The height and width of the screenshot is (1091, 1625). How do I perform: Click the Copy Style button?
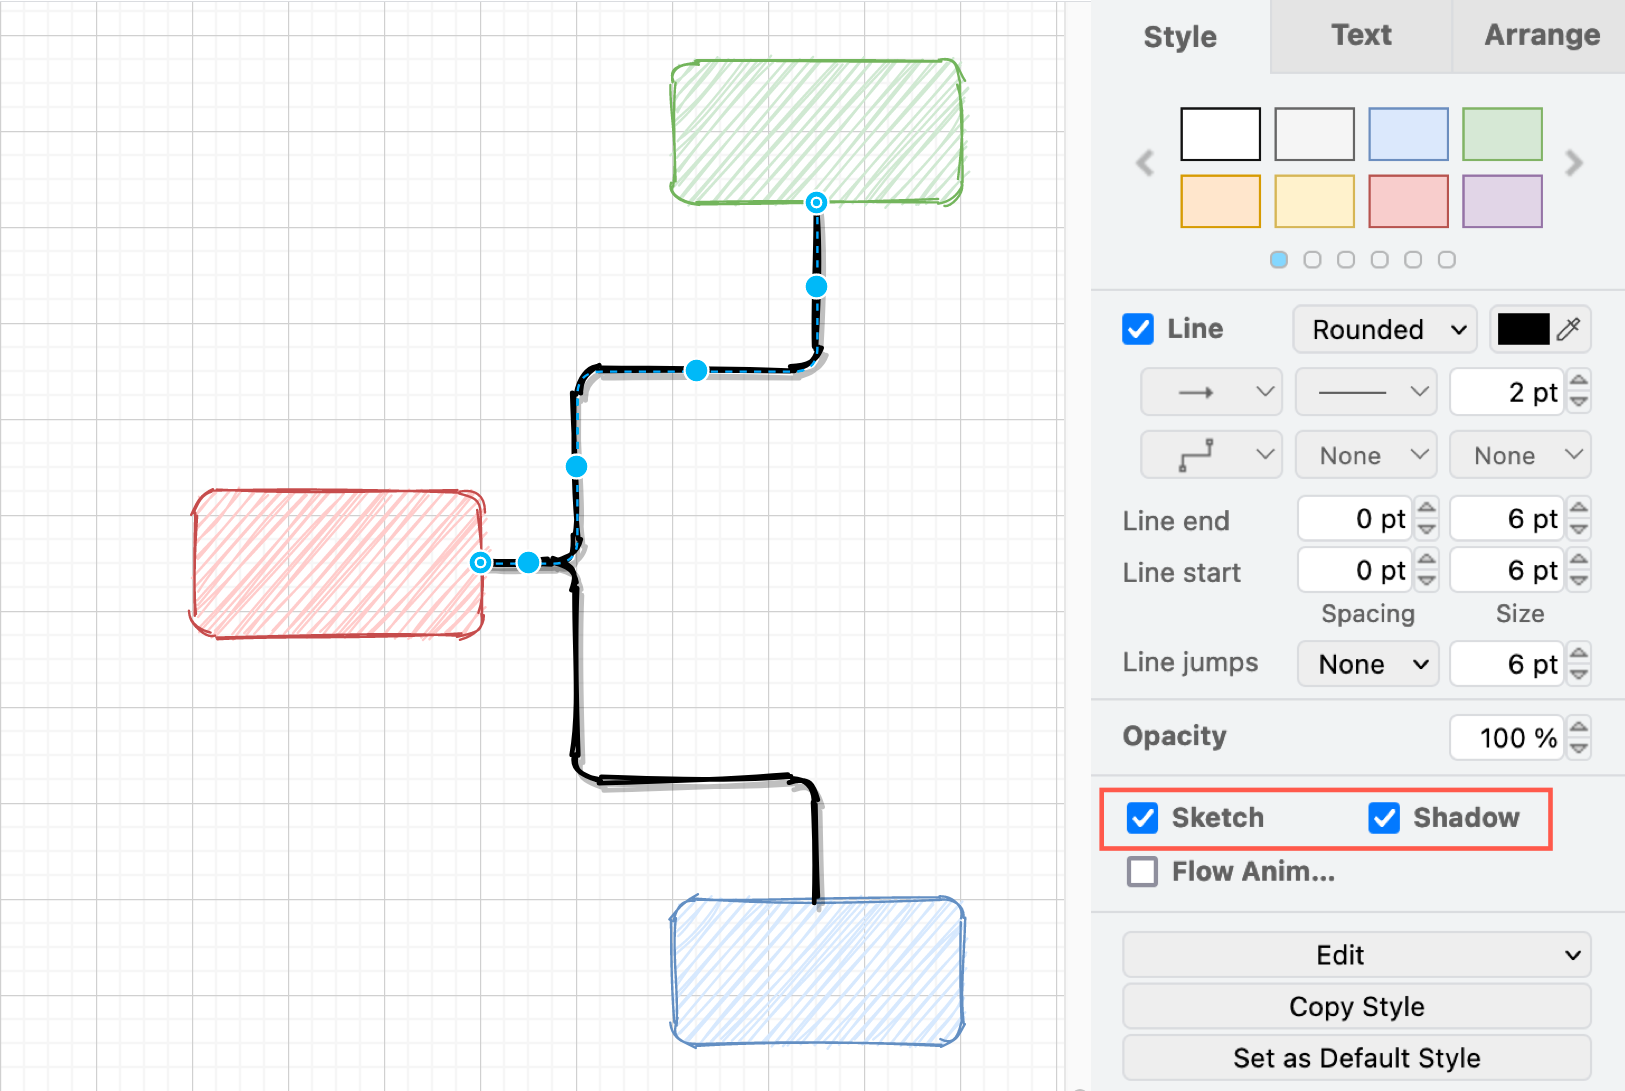(1355, 1006)
